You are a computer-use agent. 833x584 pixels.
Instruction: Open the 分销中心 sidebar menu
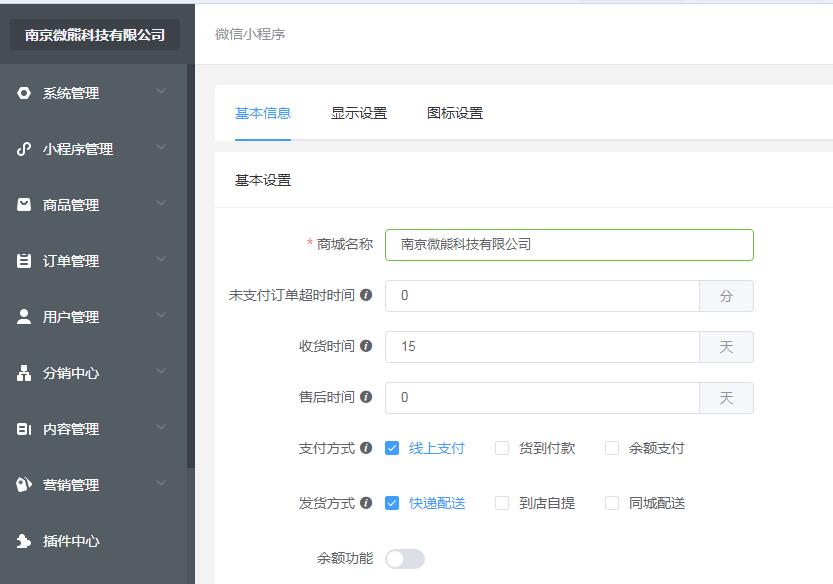(94, 373)
